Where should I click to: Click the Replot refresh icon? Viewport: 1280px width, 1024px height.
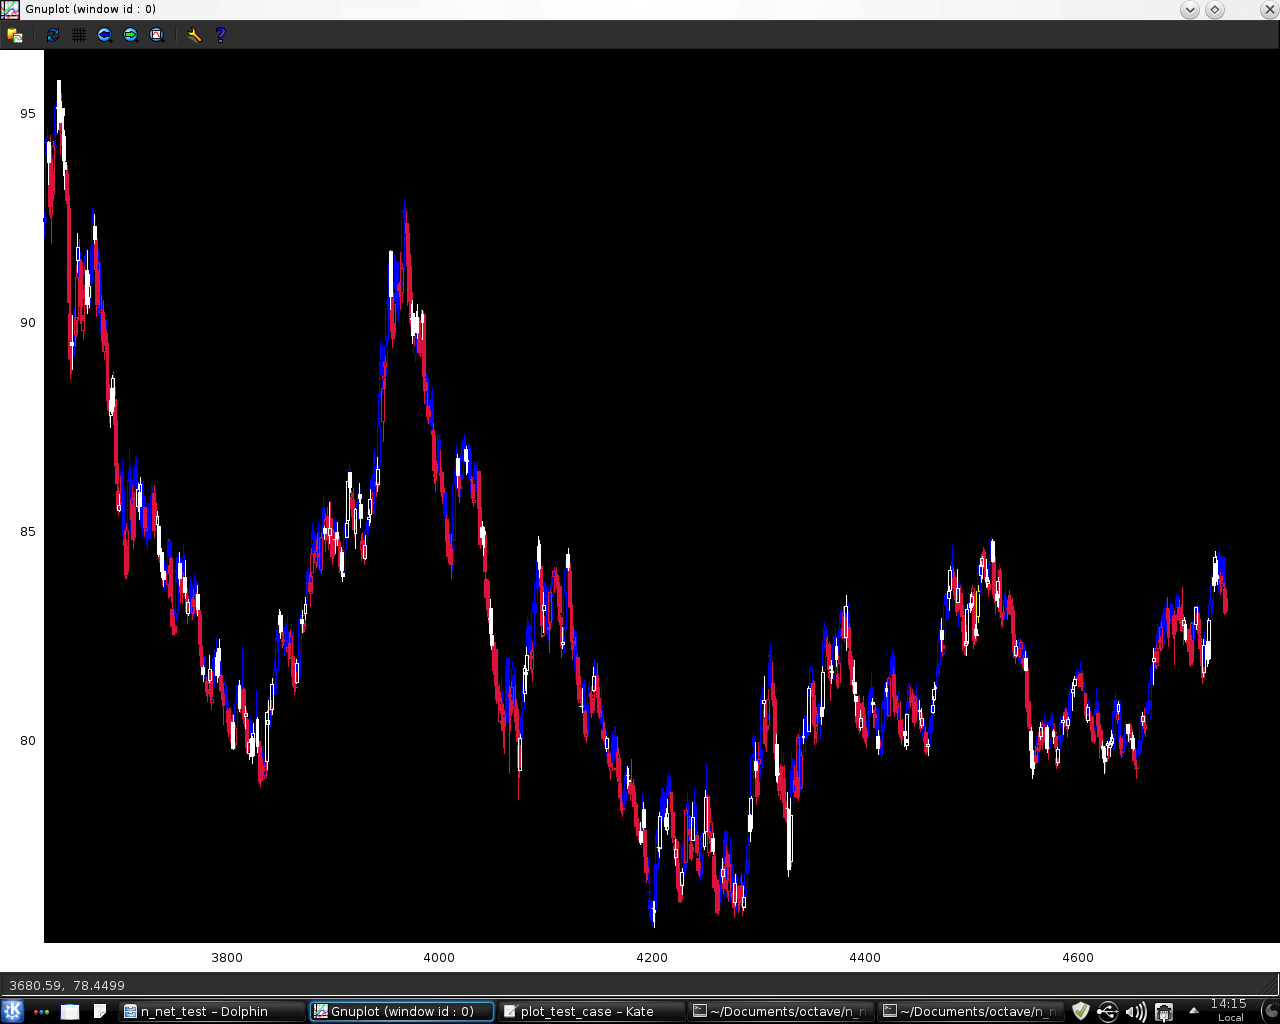pyautogui.click(x=53, y=35)
